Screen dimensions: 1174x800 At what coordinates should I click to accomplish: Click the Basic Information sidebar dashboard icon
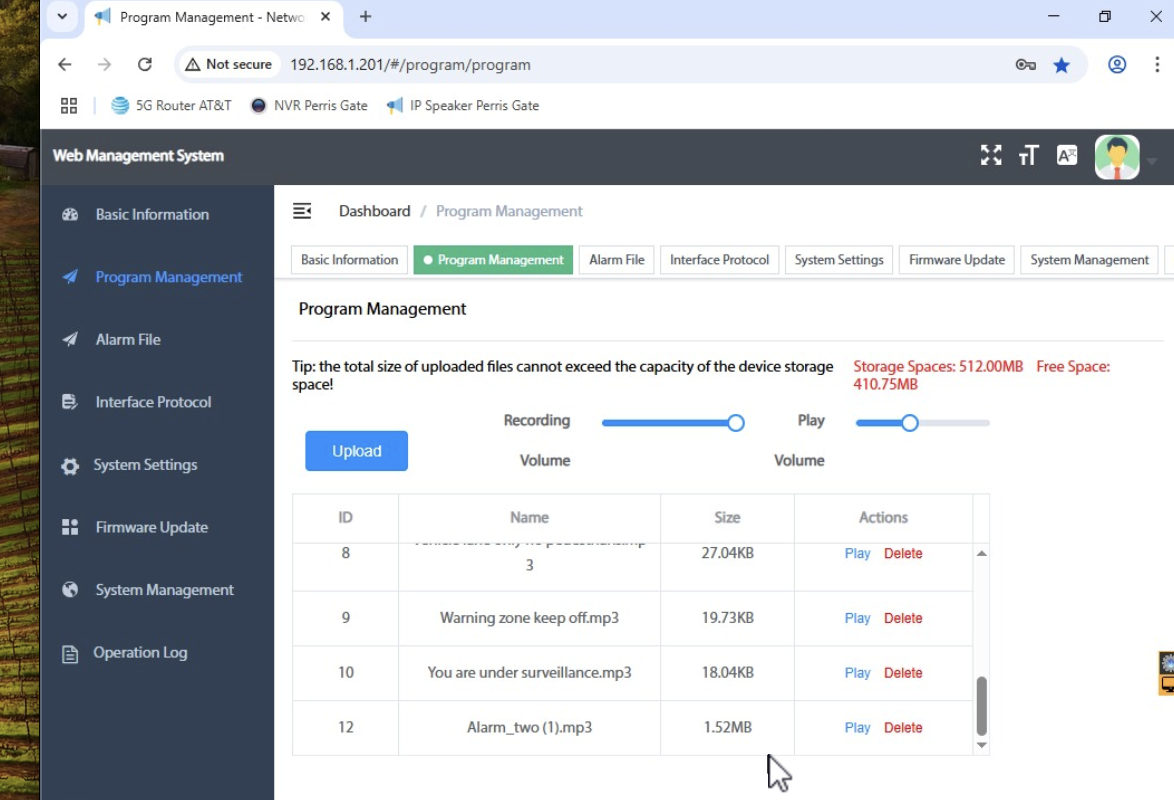click(70, 214)
